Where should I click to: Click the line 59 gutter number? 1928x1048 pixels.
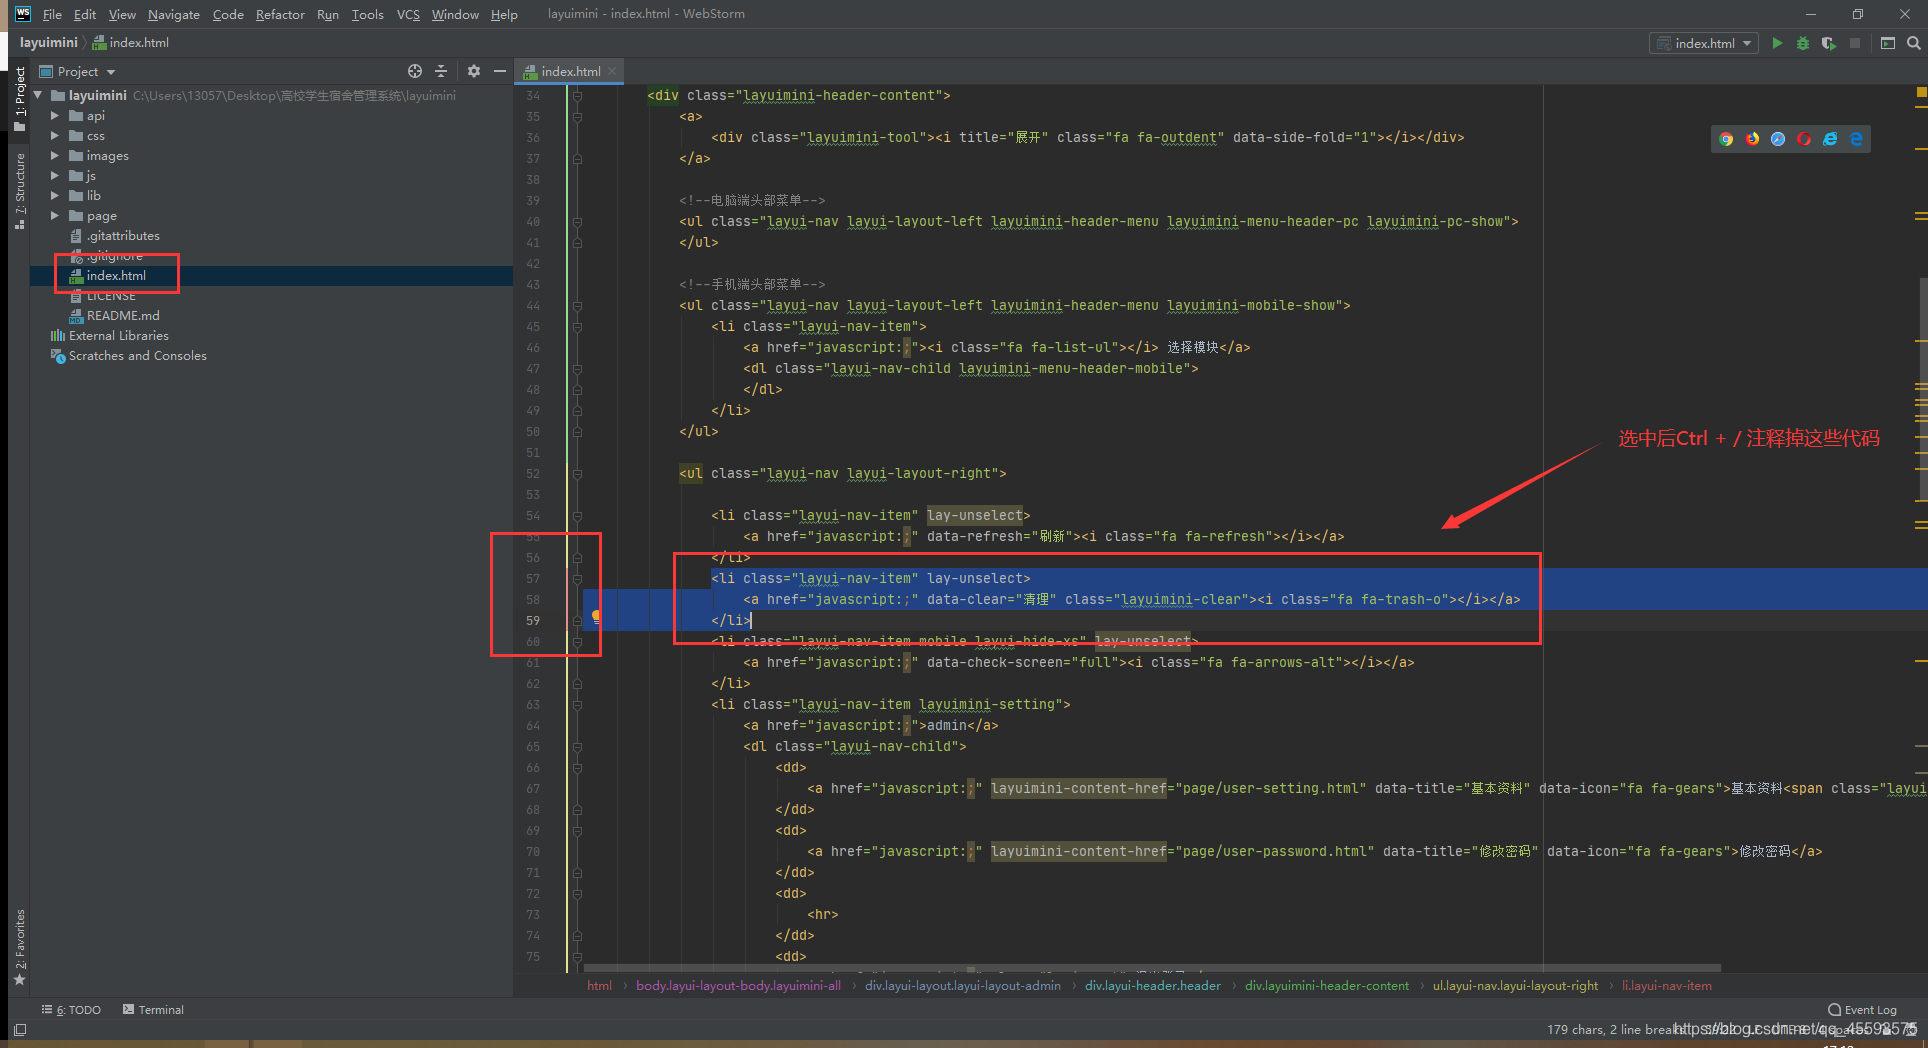click(533, 621)
